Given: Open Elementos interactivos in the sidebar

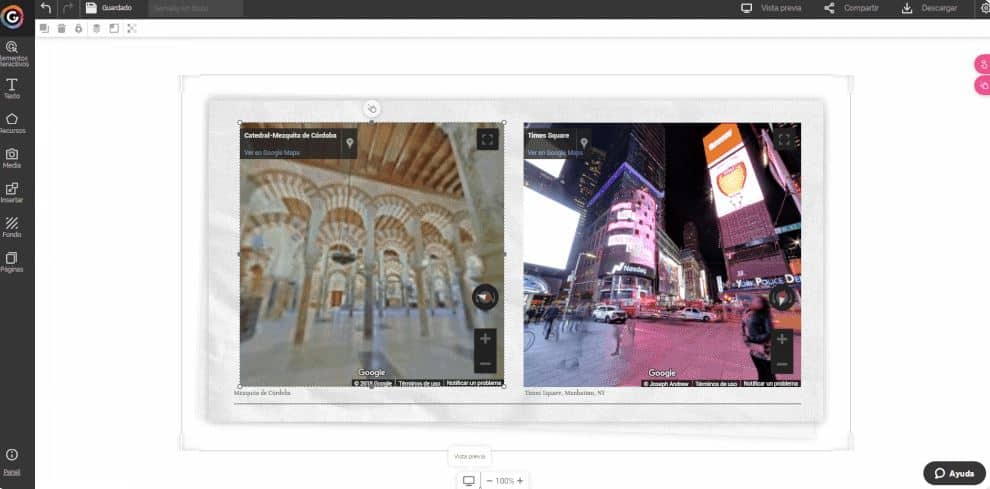Looking at the screenshot, I should (x=12, y=54).
